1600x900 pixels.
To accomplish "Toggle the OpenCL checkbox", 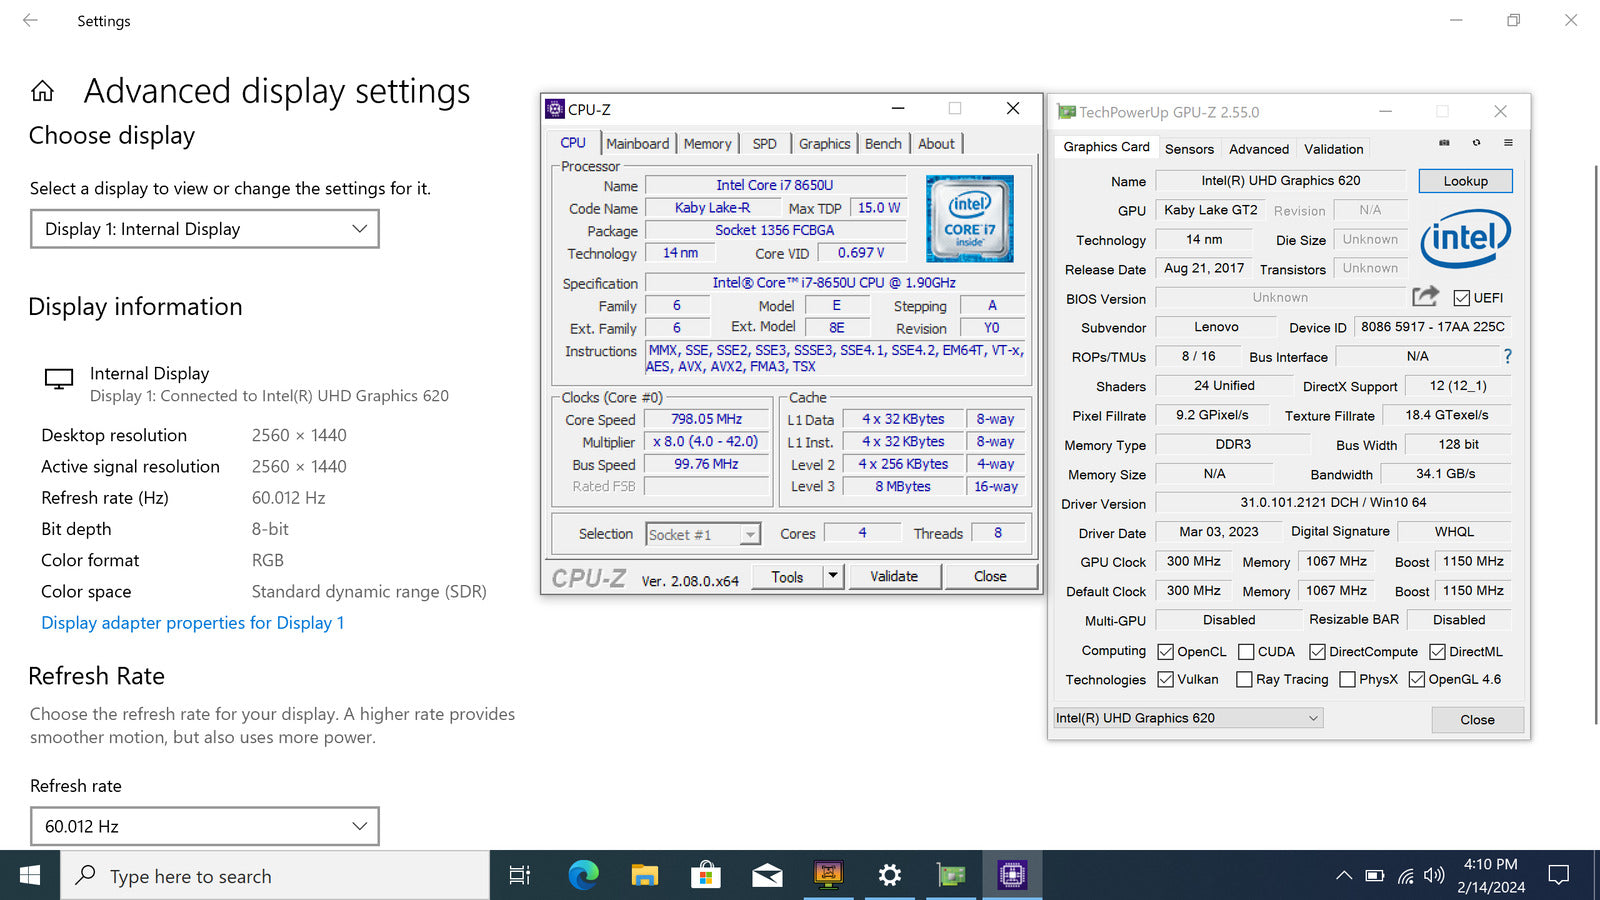I will [1165, 652].
